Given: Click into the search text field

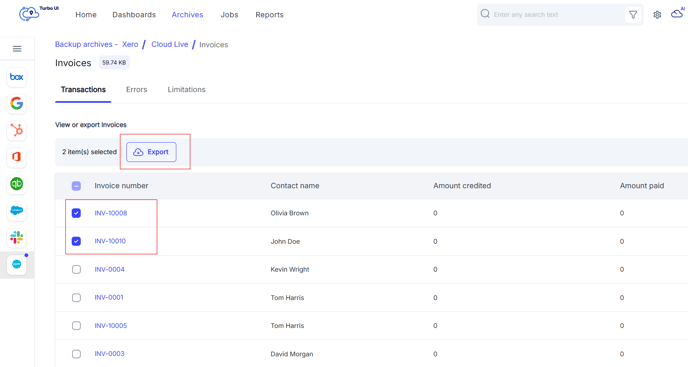Looking at the screenshot, I should pyautogui.click(x=557, y=14).
